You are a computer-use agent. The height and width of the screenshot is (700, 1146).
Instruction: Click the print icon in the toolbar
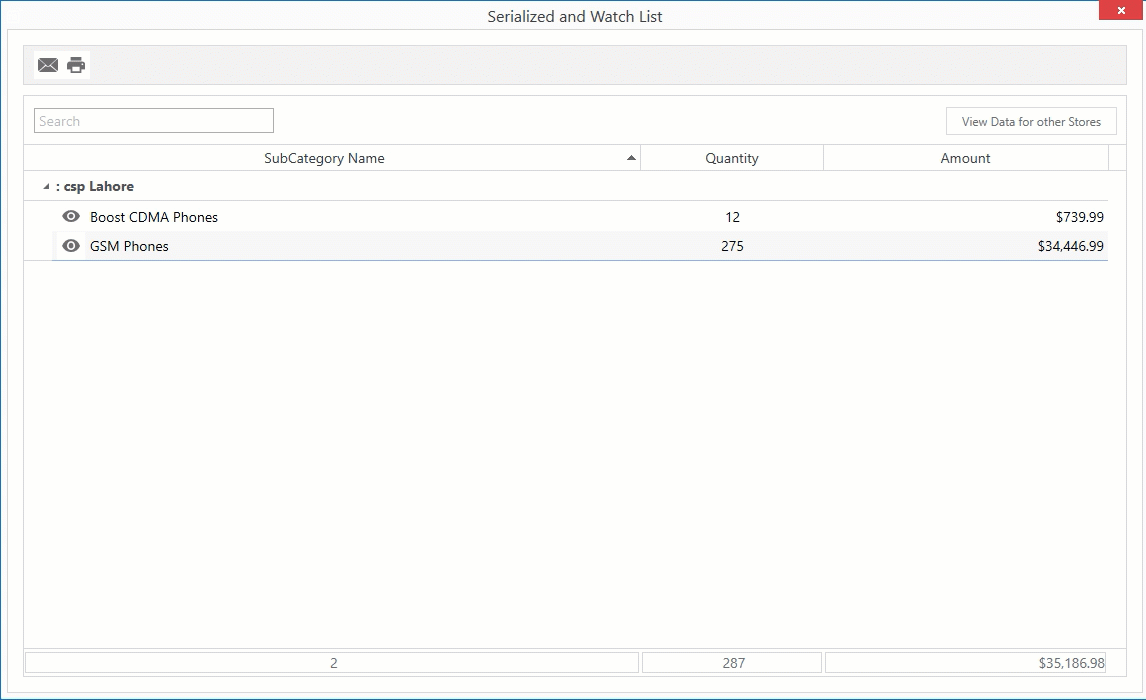[75, 64]
